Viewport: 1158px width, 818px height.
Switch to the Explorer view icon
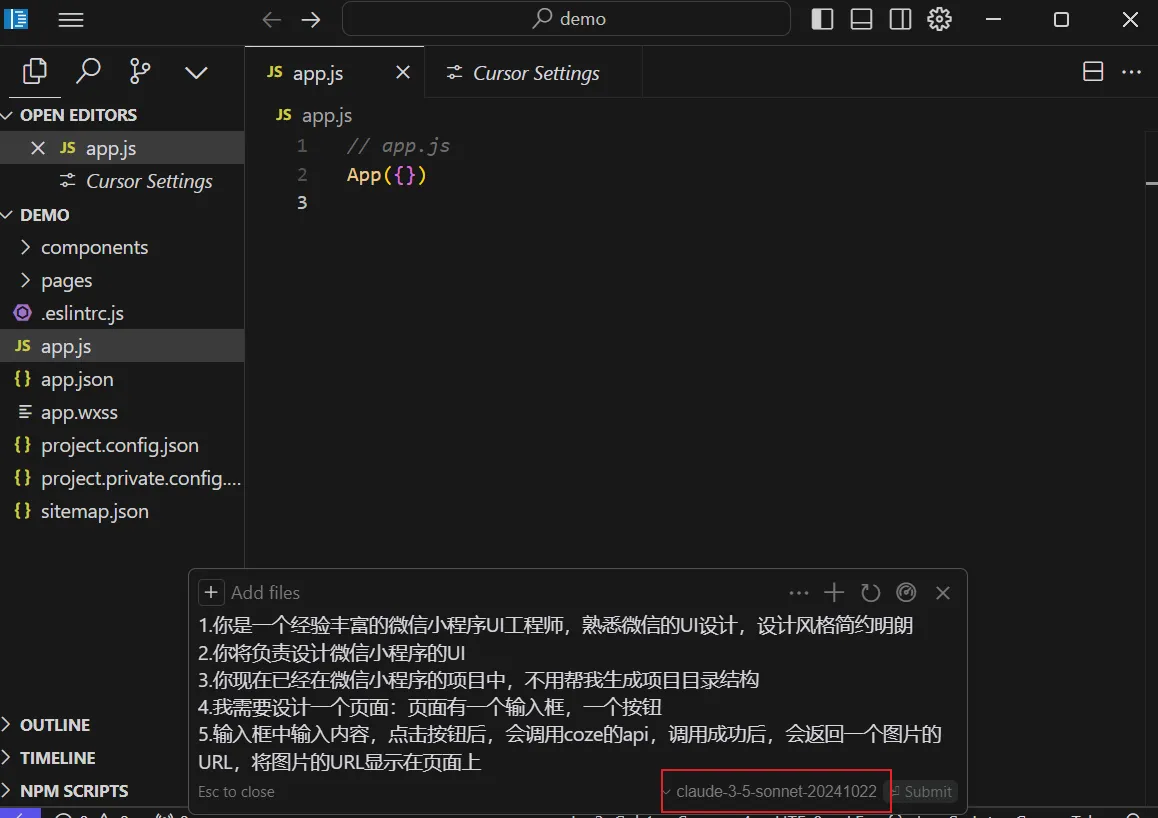[x=34, y=71]
